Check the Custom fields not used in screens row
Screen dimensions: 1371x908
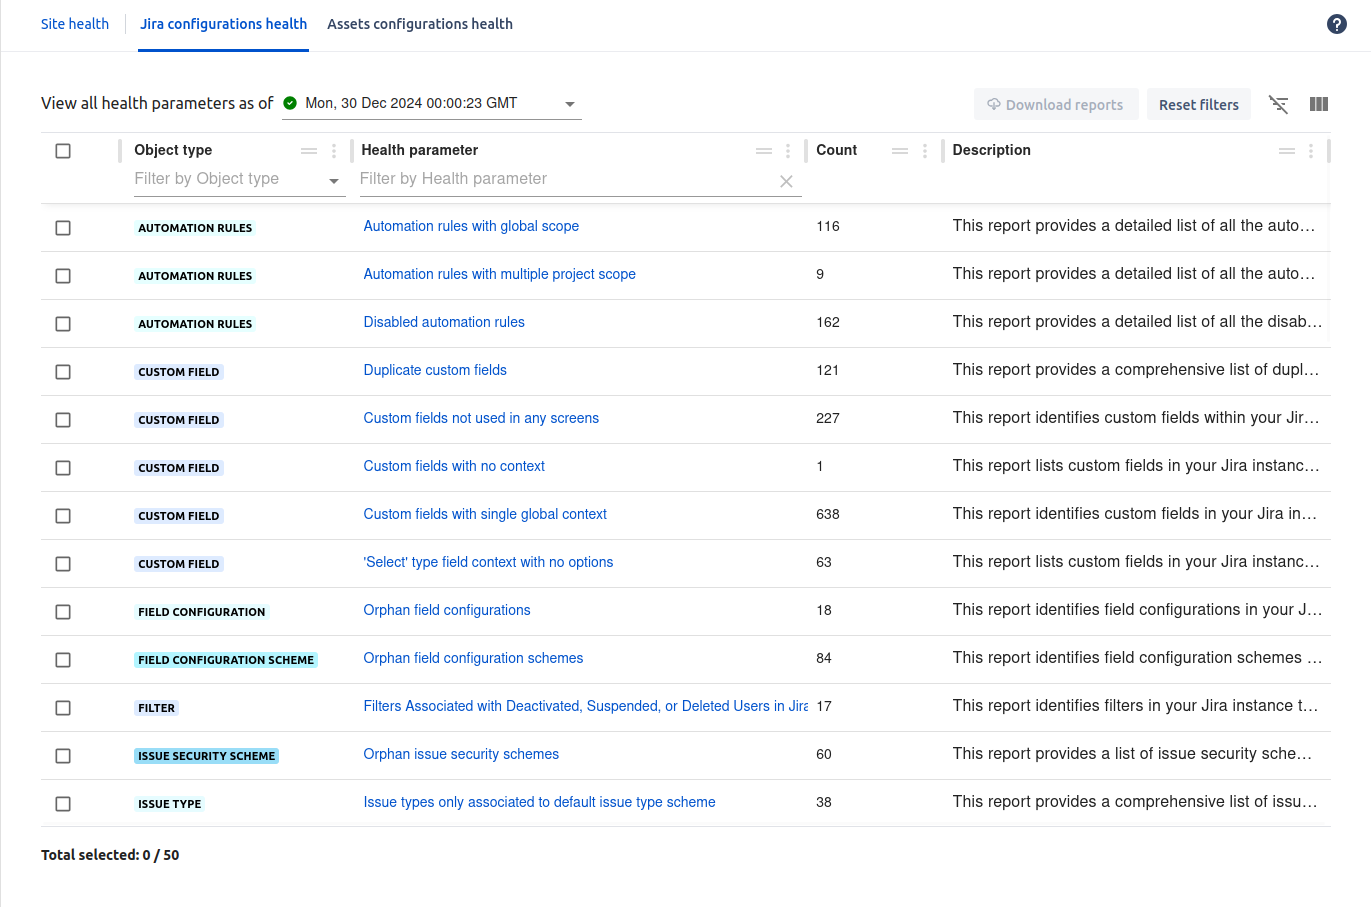pyautogui.click(x=63, y=420)
